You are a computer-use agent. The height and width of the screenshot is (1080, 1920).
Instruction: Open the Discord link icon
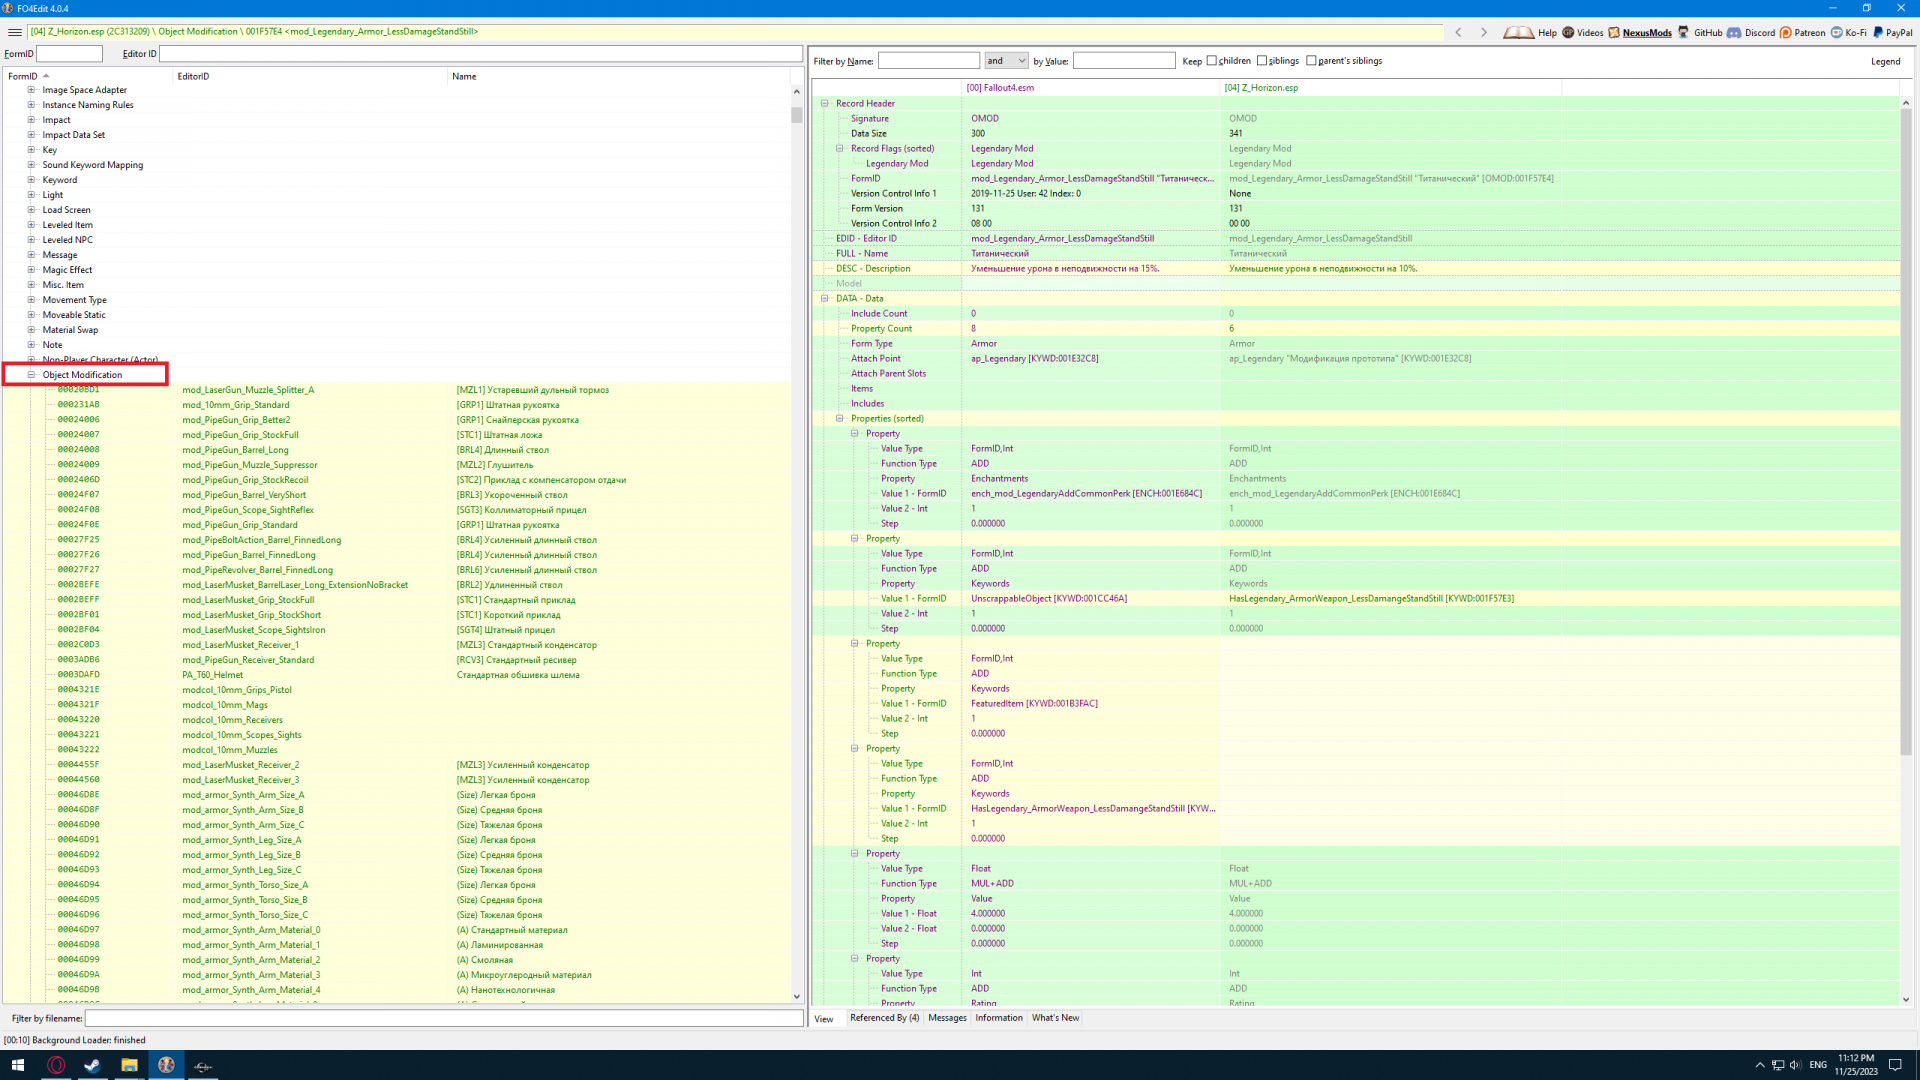pyautogui.click(x=1734, y=32)
